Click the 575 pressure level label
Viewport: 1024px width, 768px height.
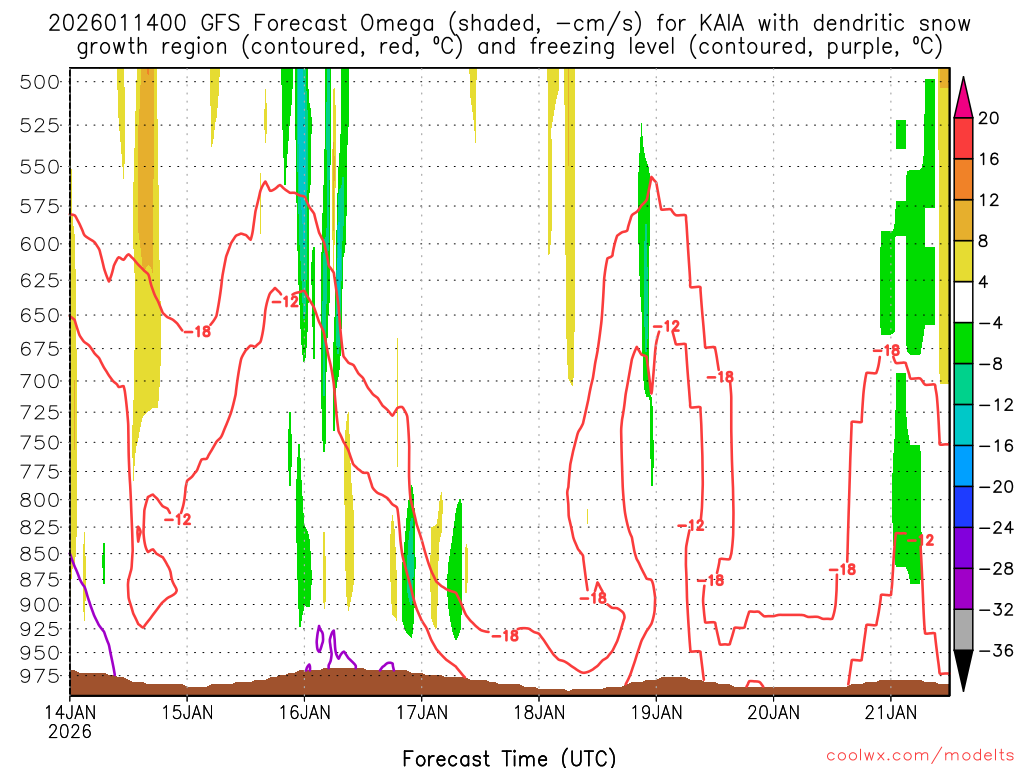(x=40, y=207)
